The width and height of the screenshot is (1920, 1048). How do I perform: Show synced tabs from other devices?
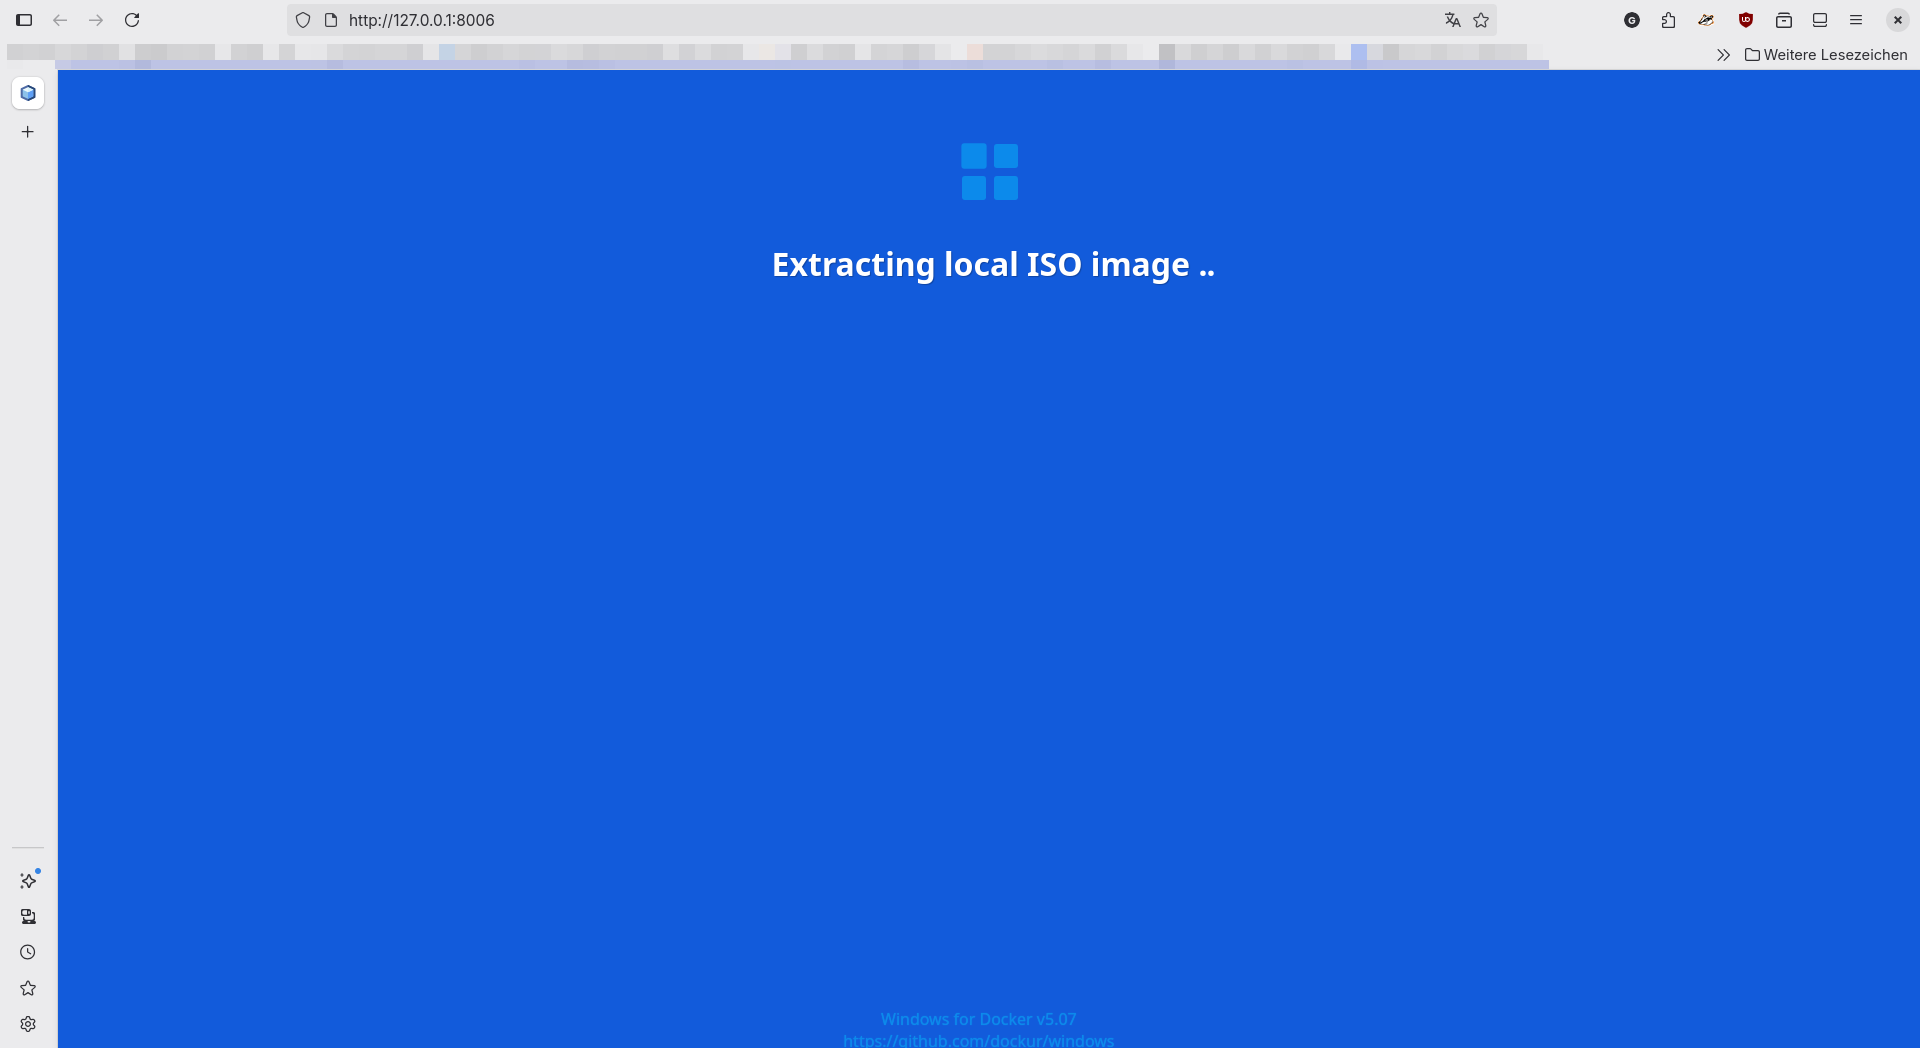[x=28, y=917]
